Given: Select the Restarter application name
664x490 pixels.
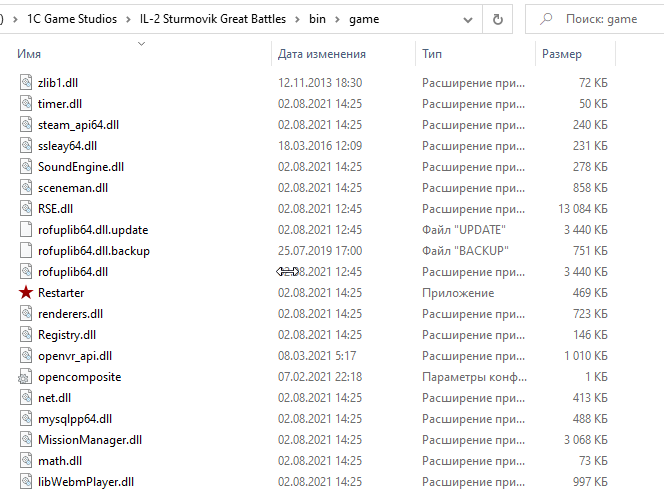Looking at the screenshot, I should tap(61, 293).
